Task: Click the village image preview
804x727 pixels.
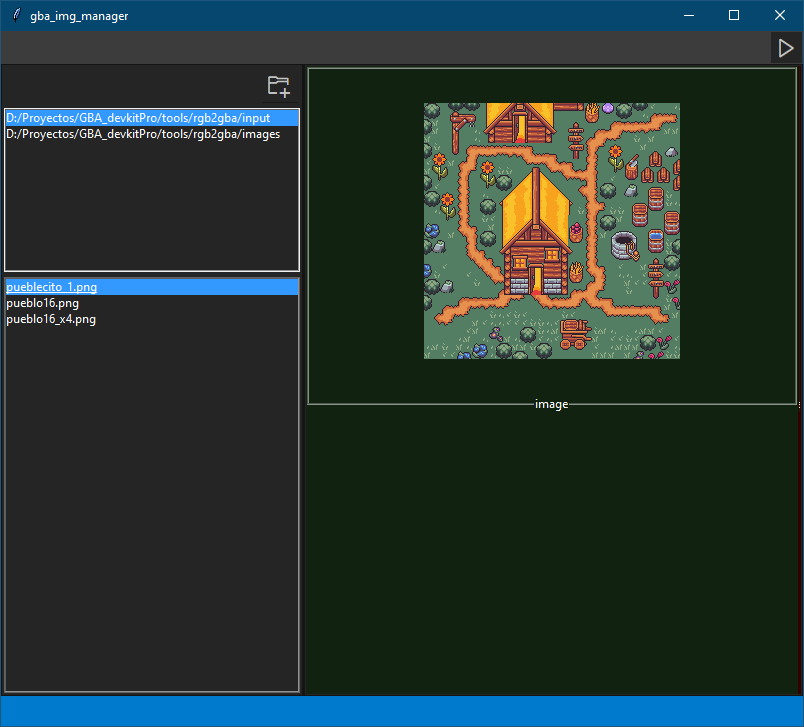Action: pos(552,231)
